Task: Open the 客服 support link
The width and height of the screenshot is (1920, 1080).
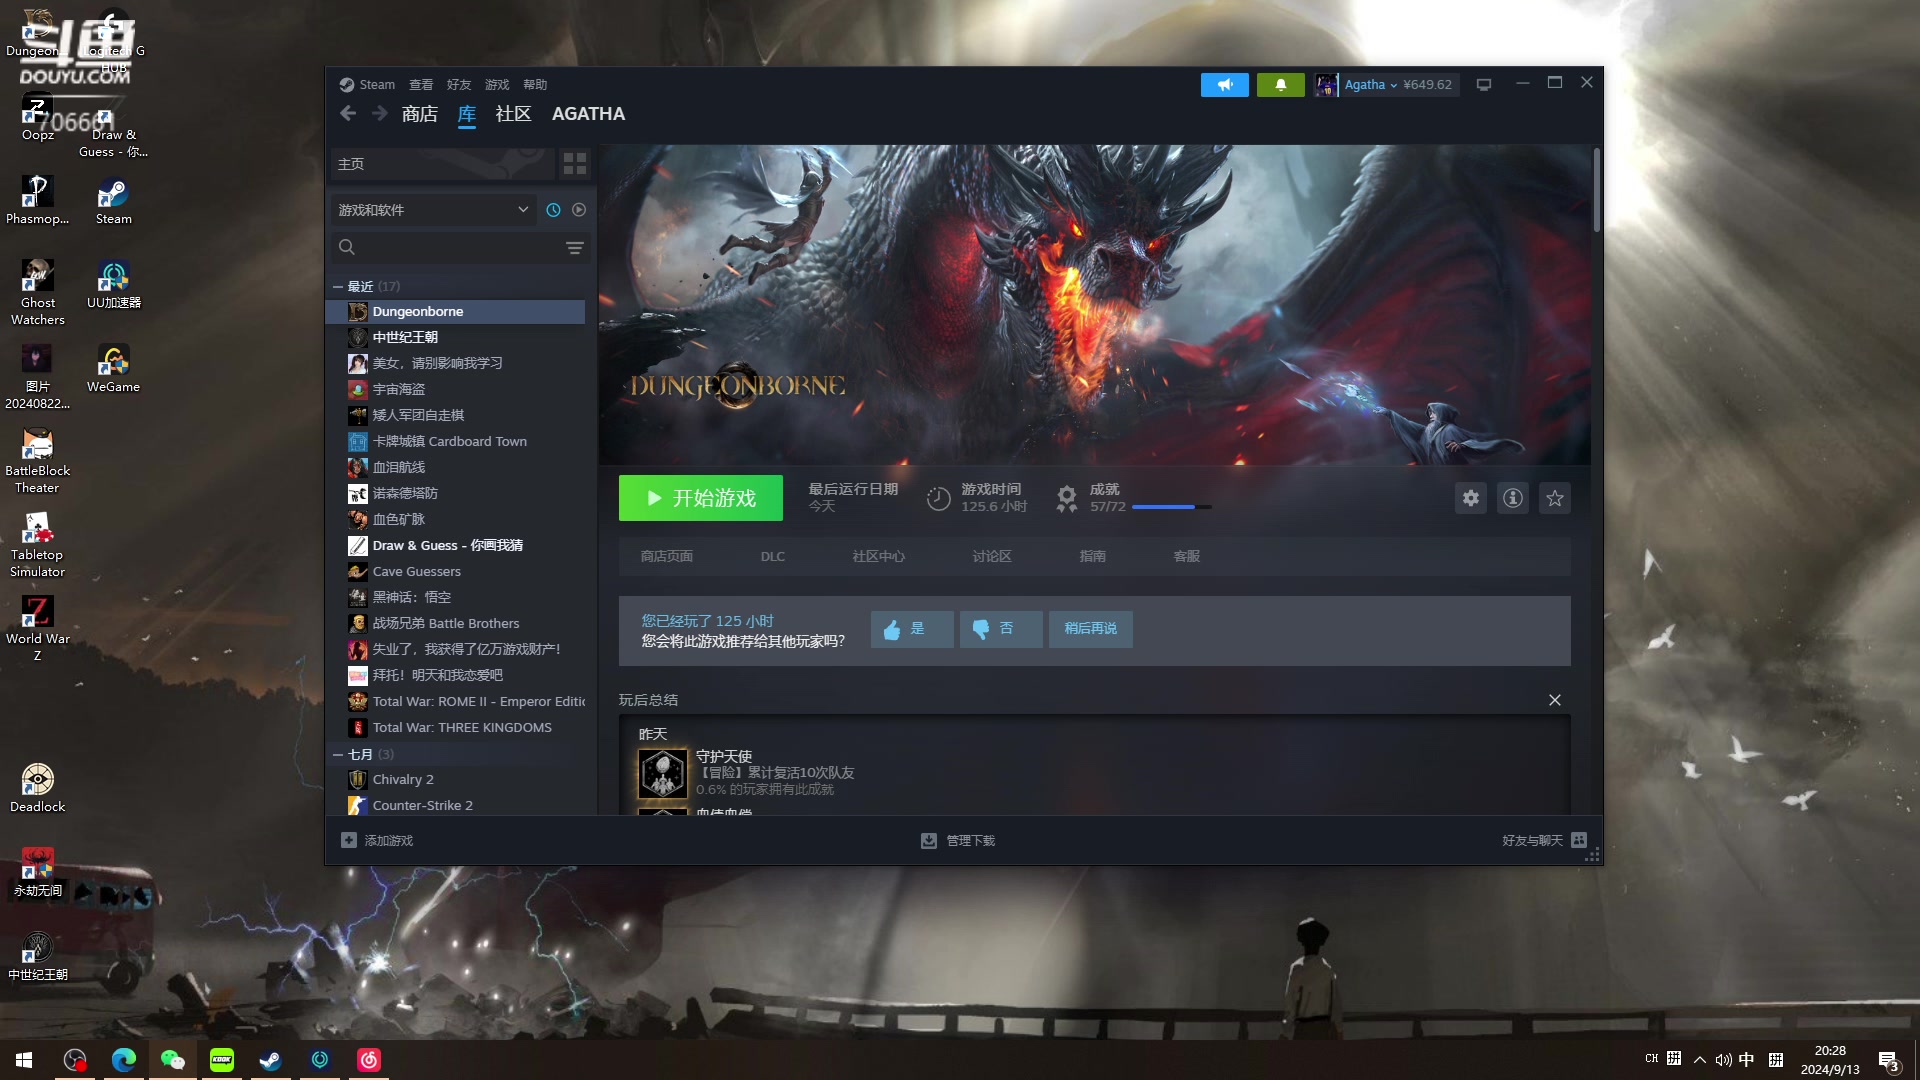Action: (x=1187, y=557)
